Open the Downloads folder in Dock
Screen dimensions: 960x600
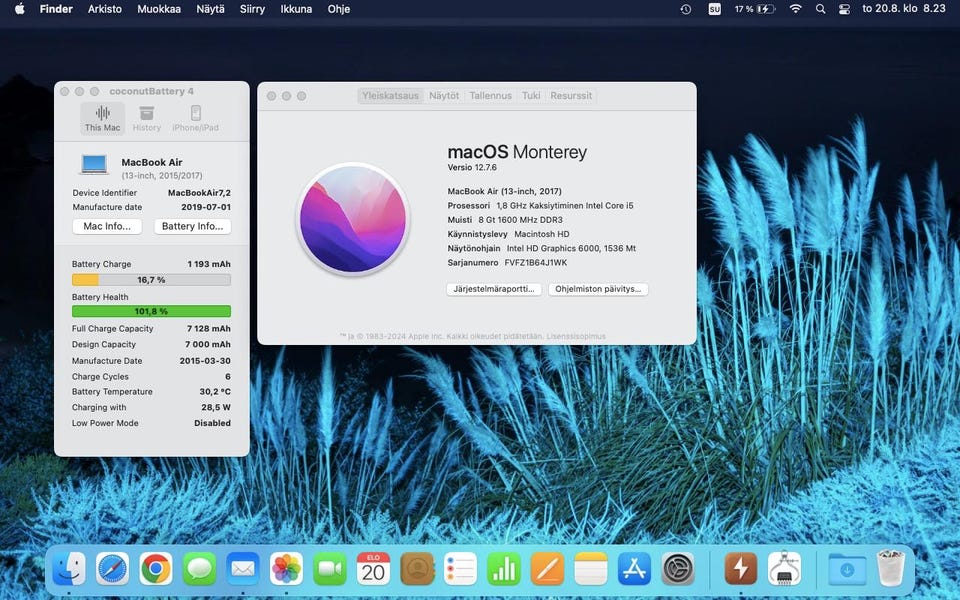[x=847, y=569]
